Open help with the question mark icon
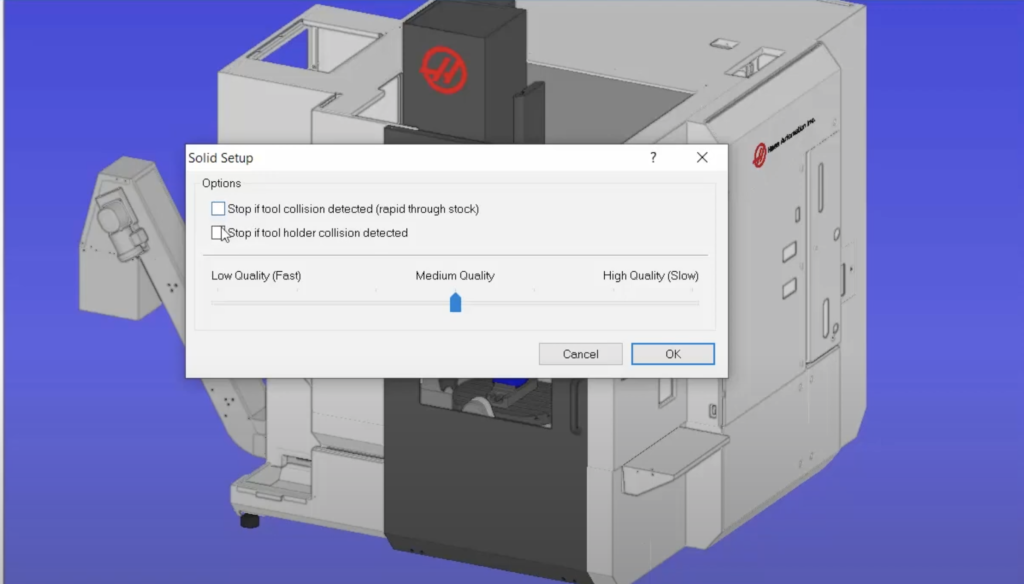This screenshot has height=584, width=1024. click(x=653, y=157)
